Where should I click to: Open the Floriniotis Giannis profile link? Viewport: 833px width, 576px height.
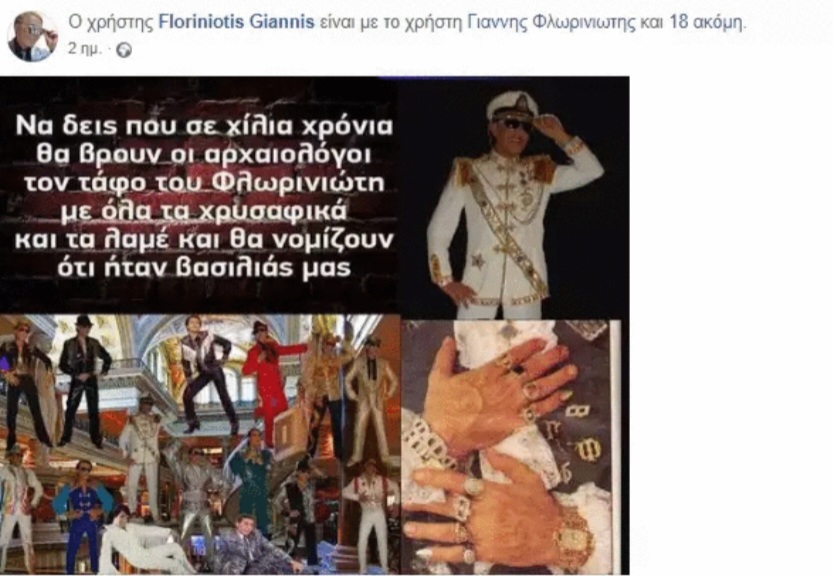coord(236,22)
